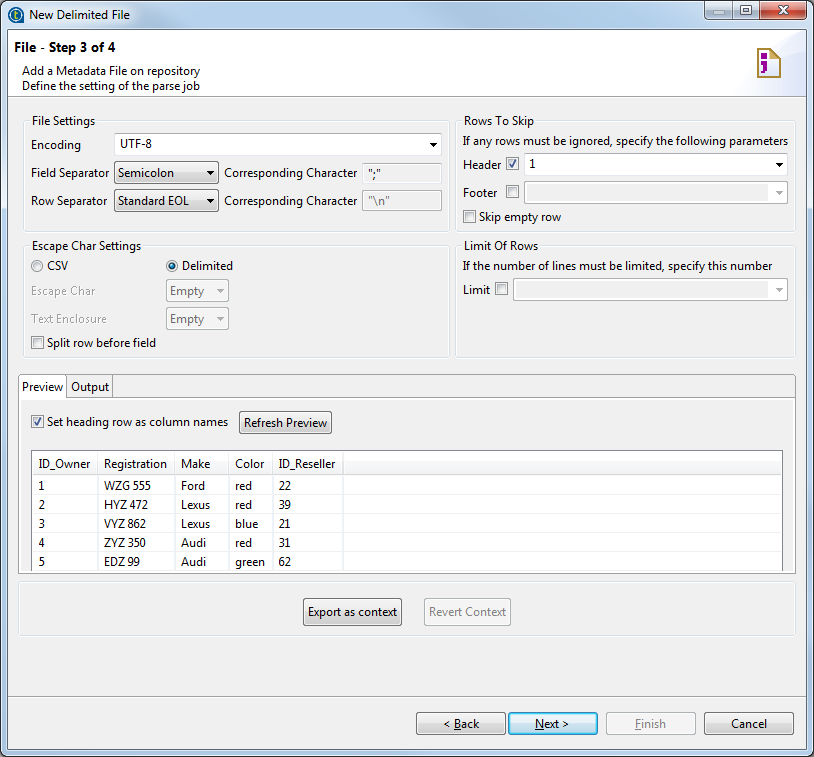This screenshot has height=757, width=814.
Task: Select the CSV radio button
Action: pos(38,266)
